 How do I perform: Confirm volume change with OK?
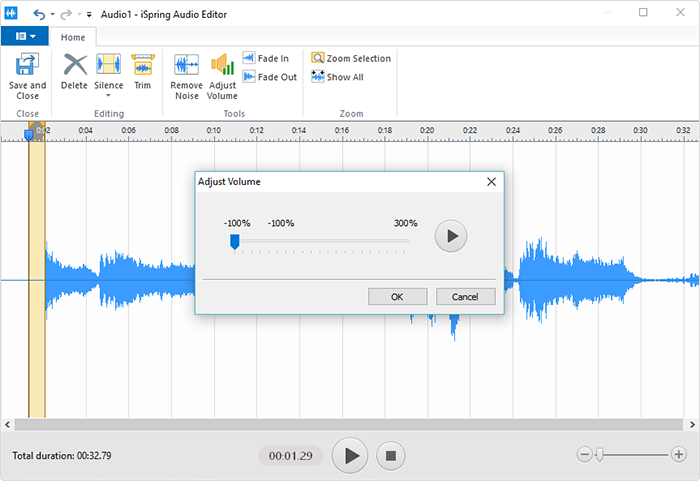[x=397, y=297]
